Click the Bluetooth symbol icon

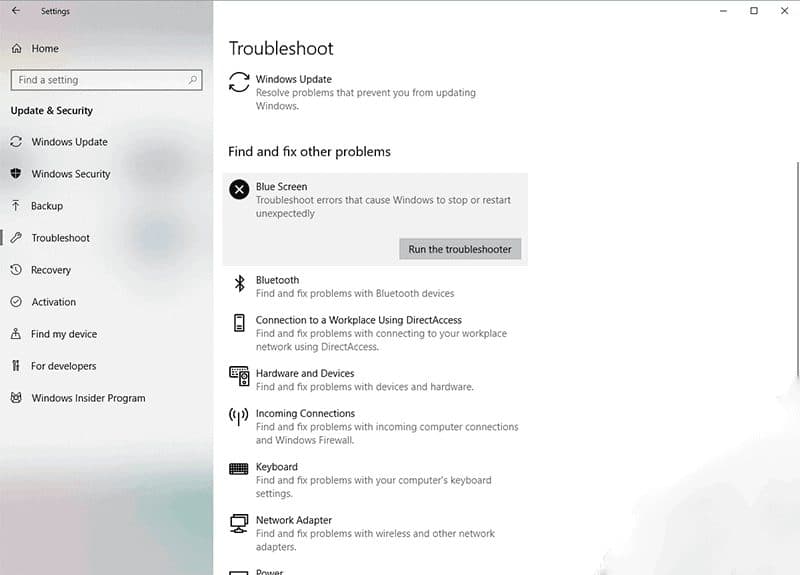point(239,283)
